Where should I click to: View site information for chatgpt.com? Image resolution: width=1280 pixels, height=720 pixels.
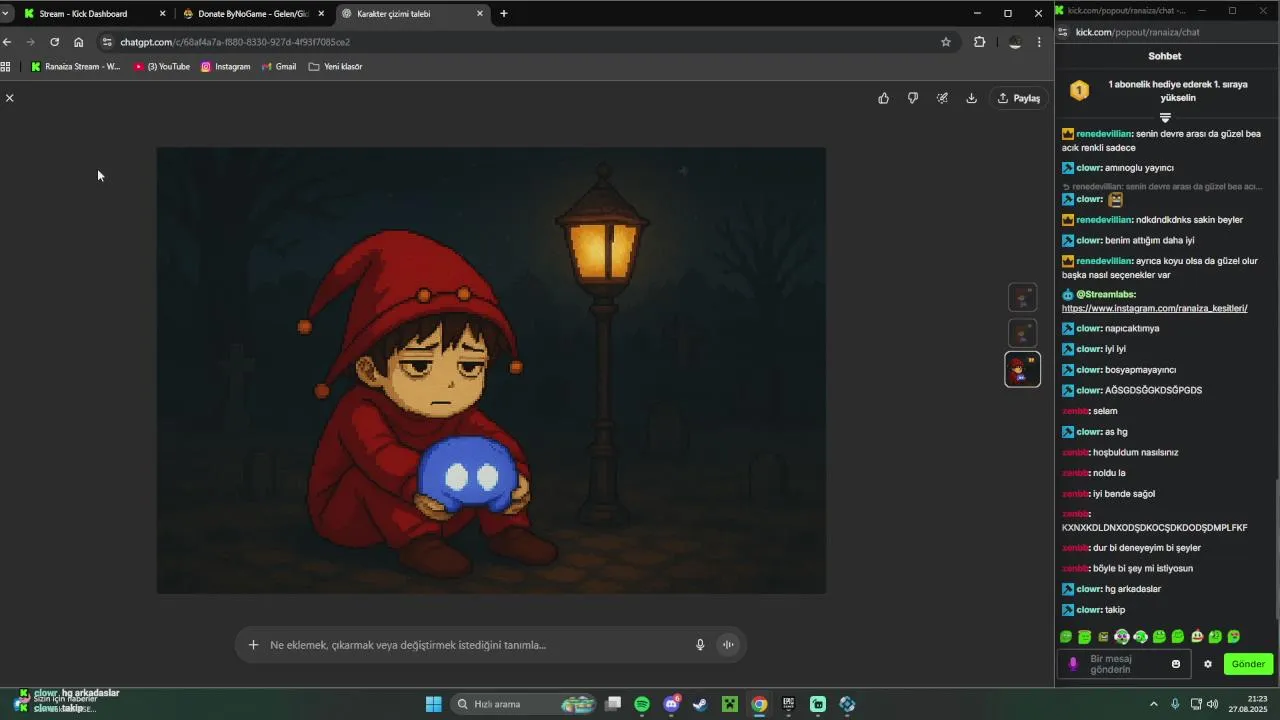[107, 42]
